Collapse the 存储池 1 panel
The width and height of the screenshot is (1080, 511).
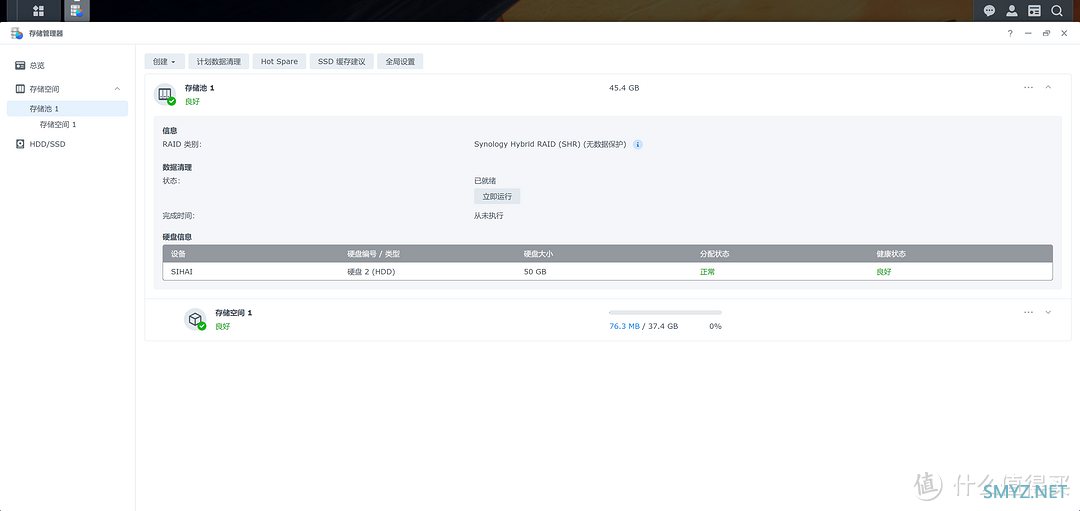coord(1048,87)
